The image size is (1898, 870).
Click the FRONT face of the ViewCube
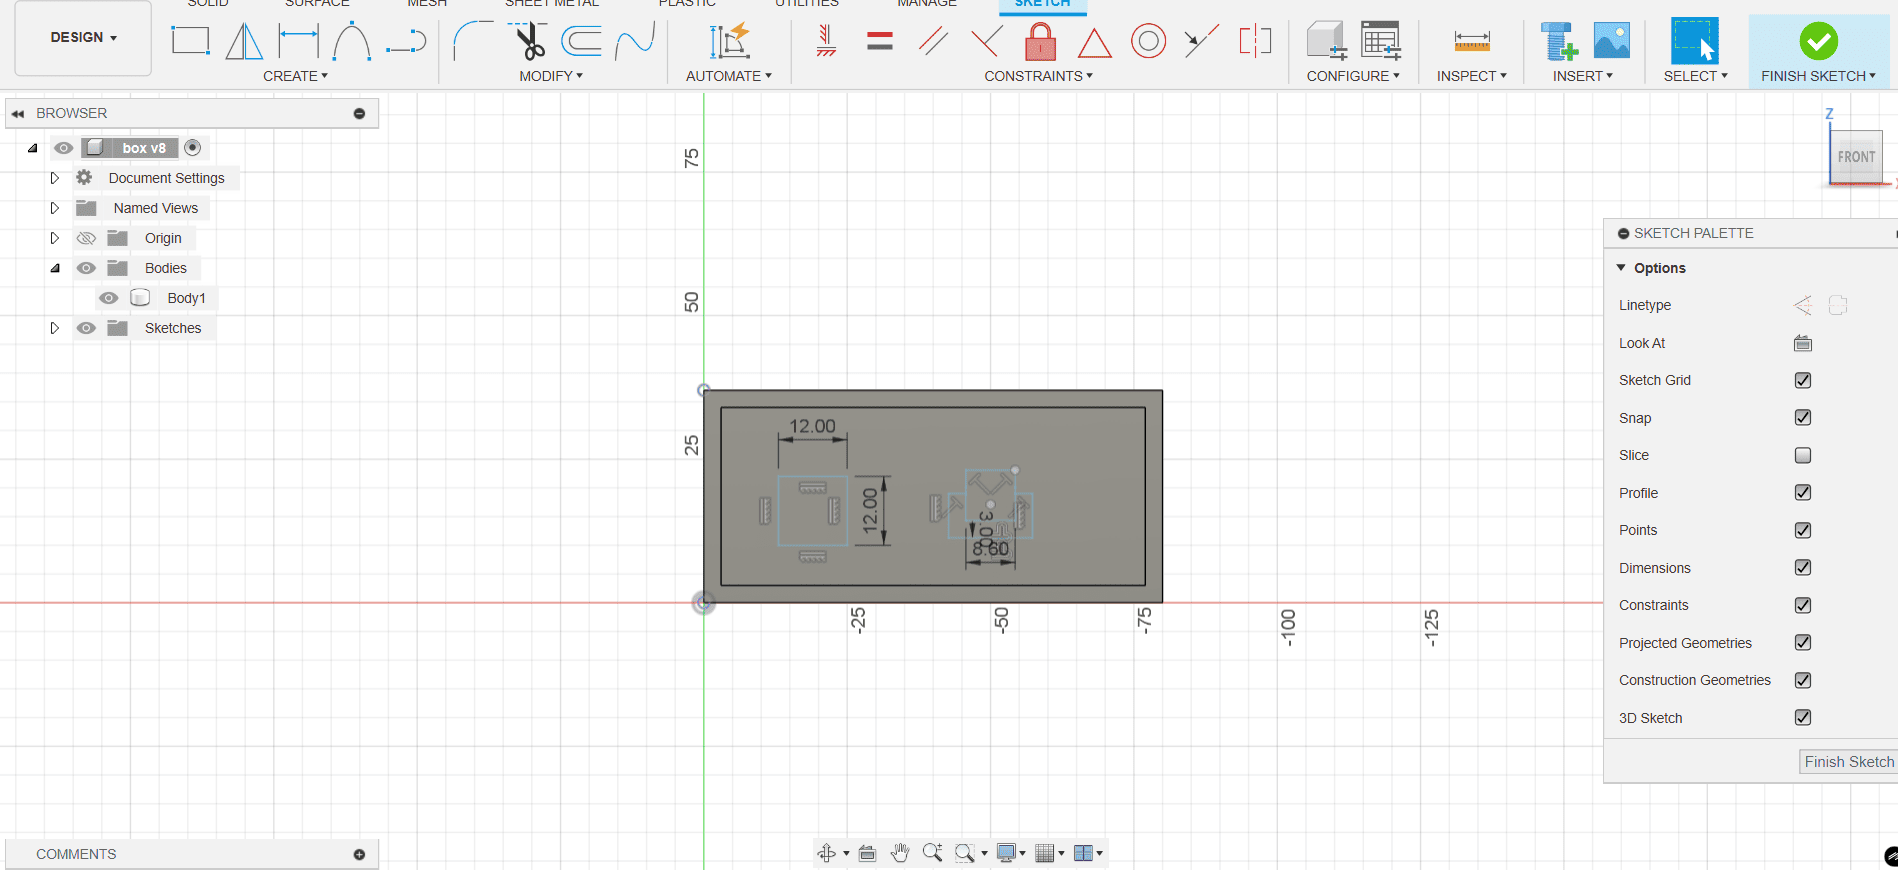click(1856, 157)
